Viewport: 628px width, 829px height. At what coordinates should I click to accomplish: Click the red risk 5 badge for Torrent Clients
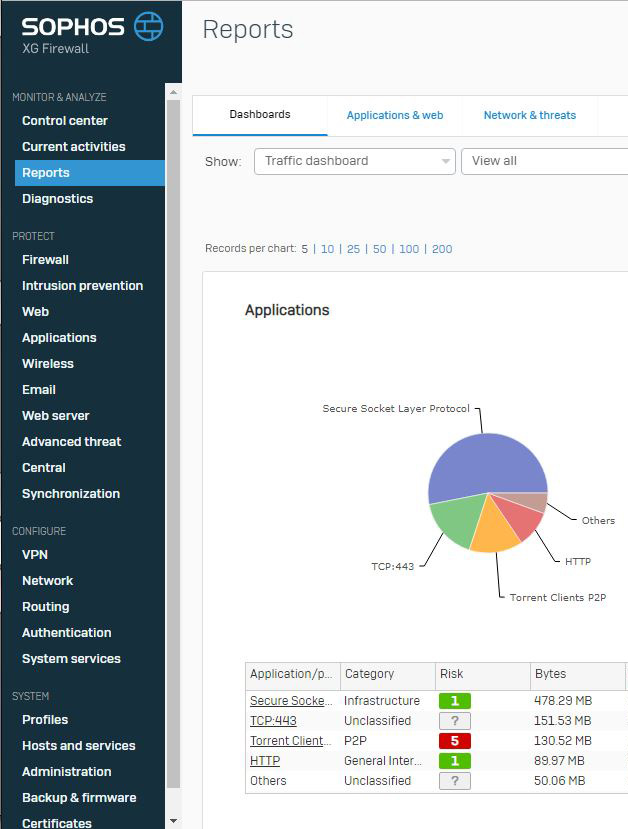point(455,741)
